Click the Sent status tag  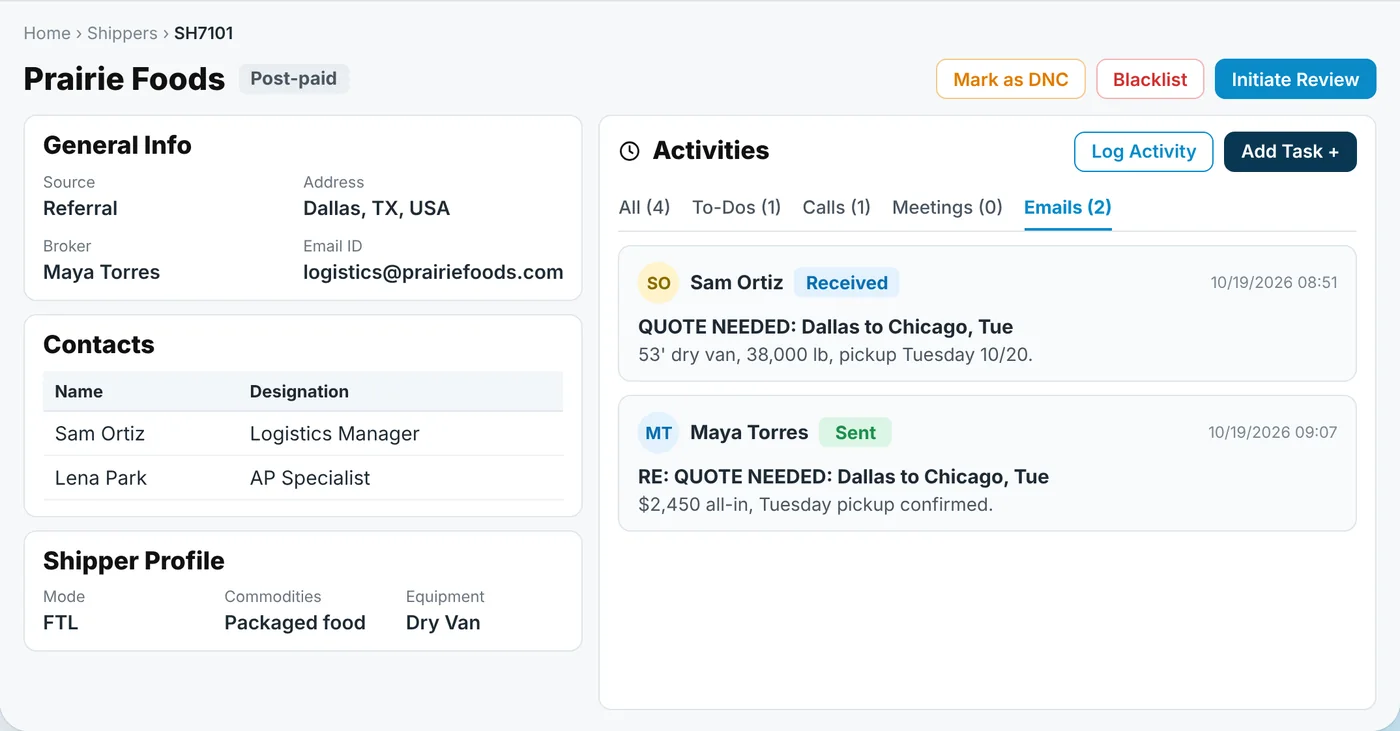855,433
